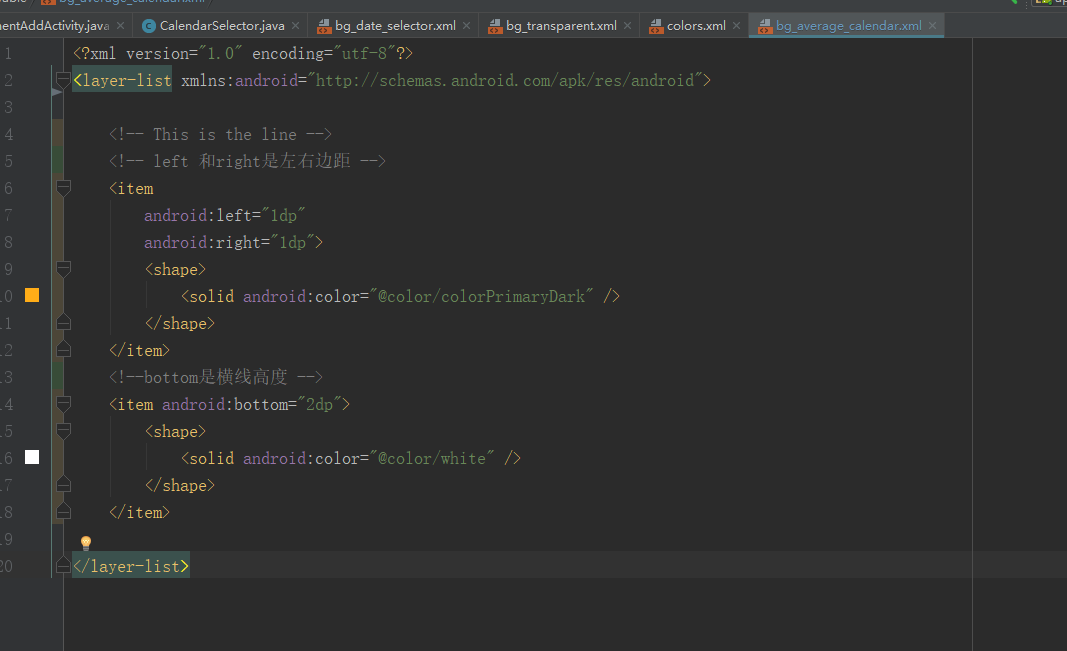Screen dimensions: 1067x651
Task: Click the "This is the line" comment
Action: point(220,134)
